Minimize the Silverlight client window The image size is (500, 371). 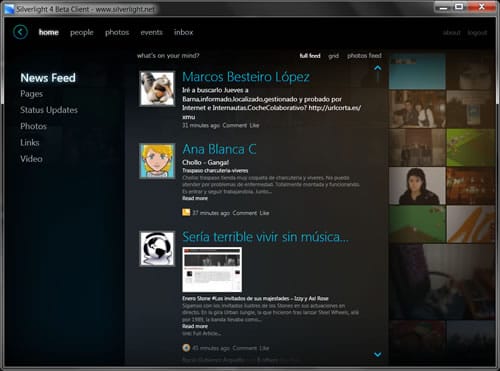[443, 7]
